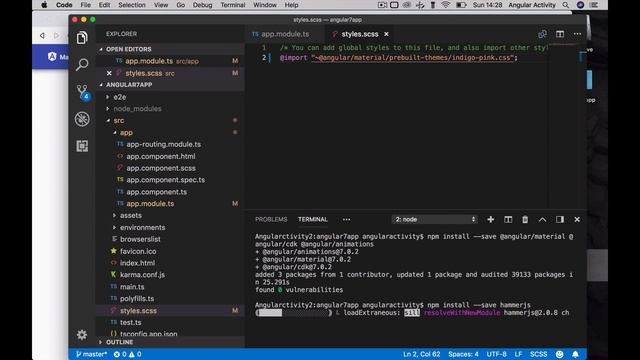Open the panel overflow ellipsis menu

tap(346, 220)
